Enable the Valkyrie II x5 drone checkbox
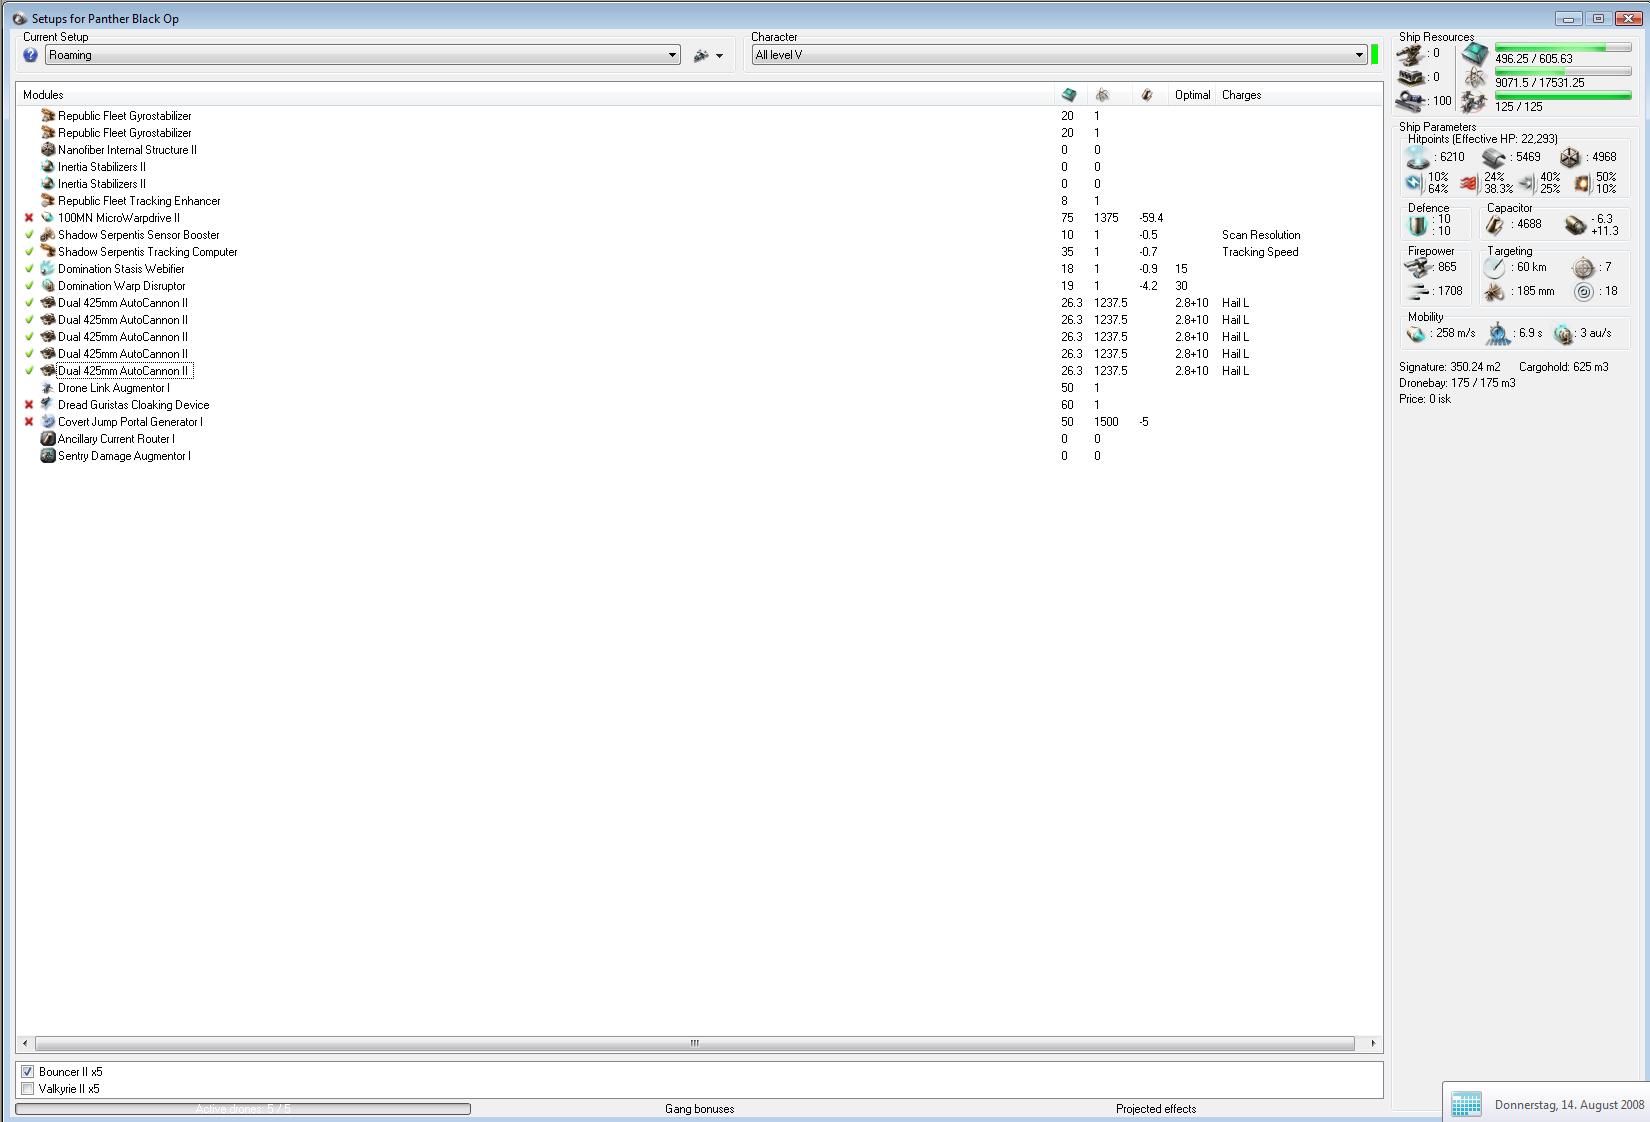Screen dimensions: 1650x1122 point(28,1089)
